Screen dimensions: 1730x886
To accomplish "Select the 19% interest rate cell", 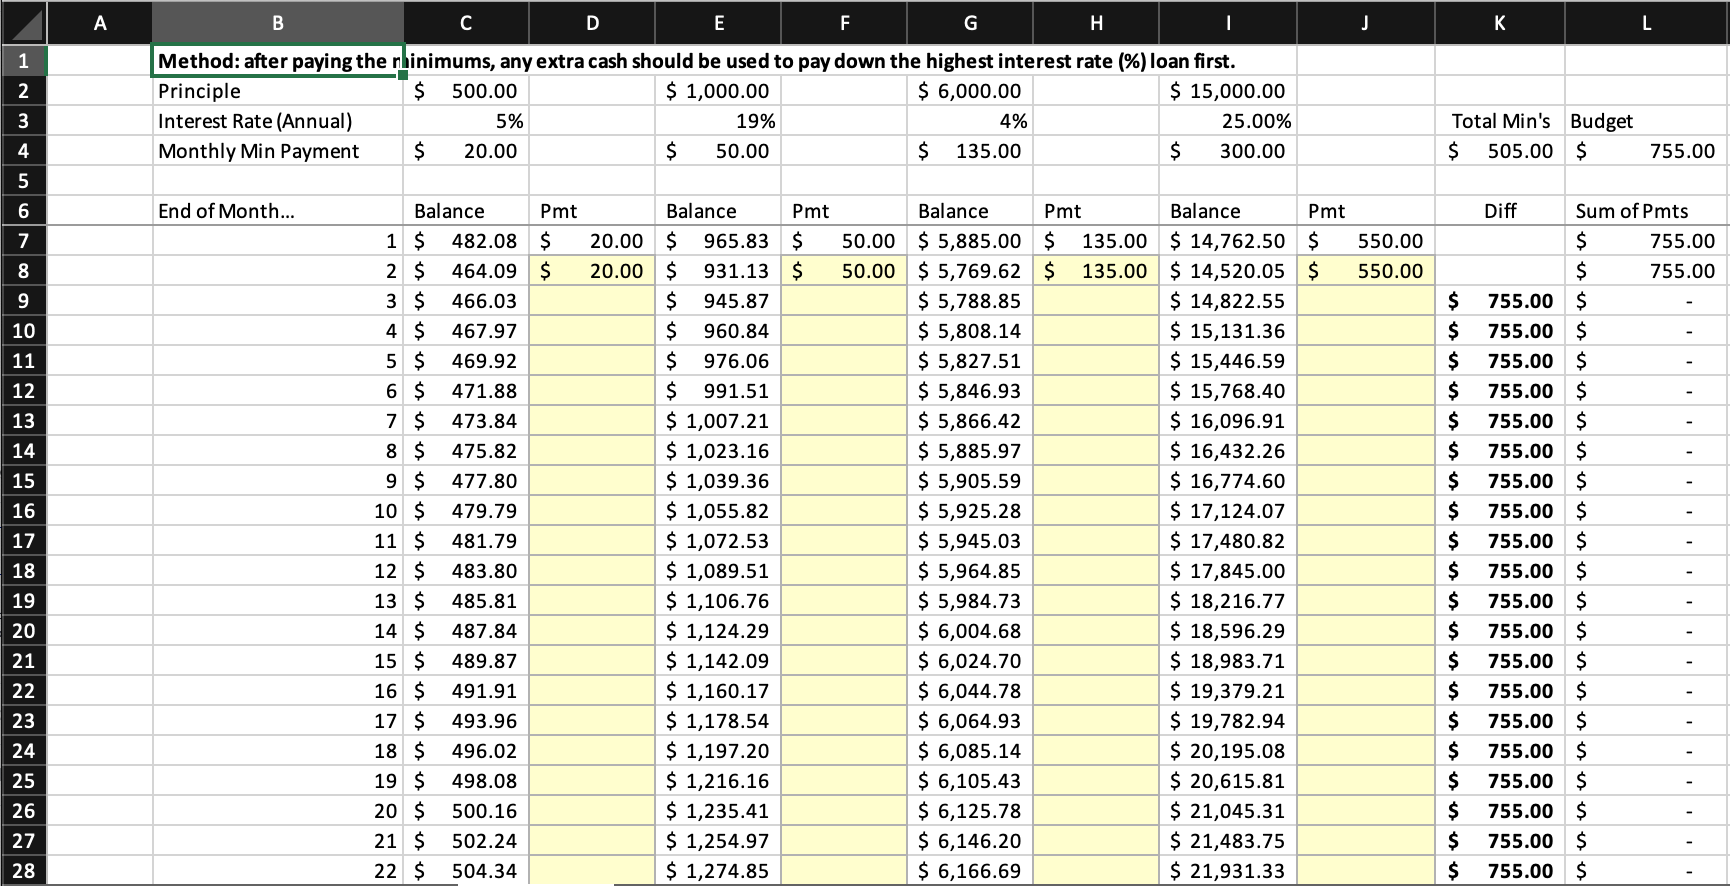I will (x=718, y=121).
